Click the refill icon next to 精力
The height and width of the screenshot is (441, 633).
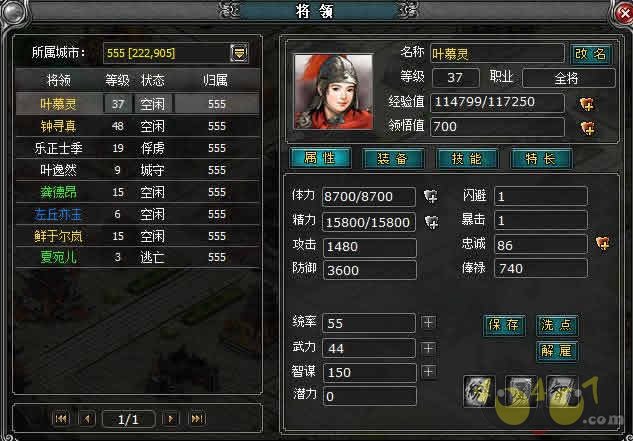(432, 222)
